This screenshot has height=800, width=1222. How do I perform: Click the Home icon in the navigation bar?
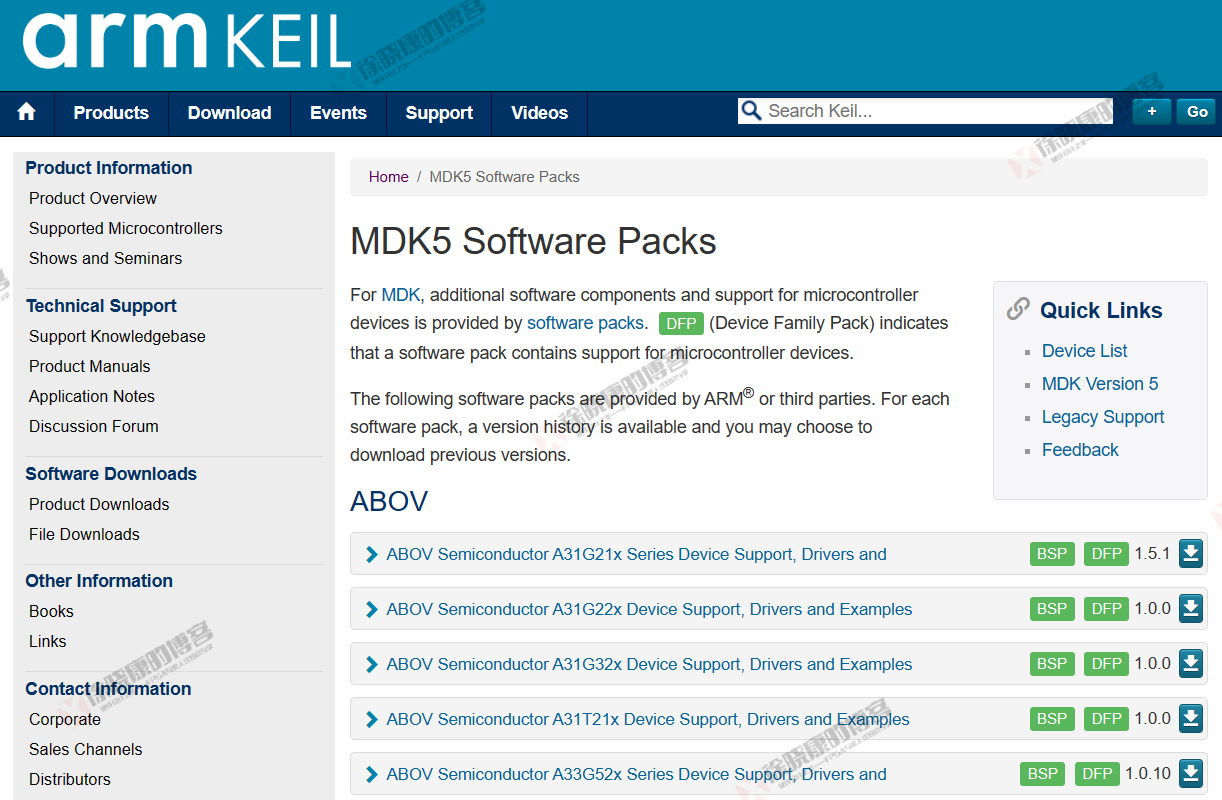tap(26, 113)
